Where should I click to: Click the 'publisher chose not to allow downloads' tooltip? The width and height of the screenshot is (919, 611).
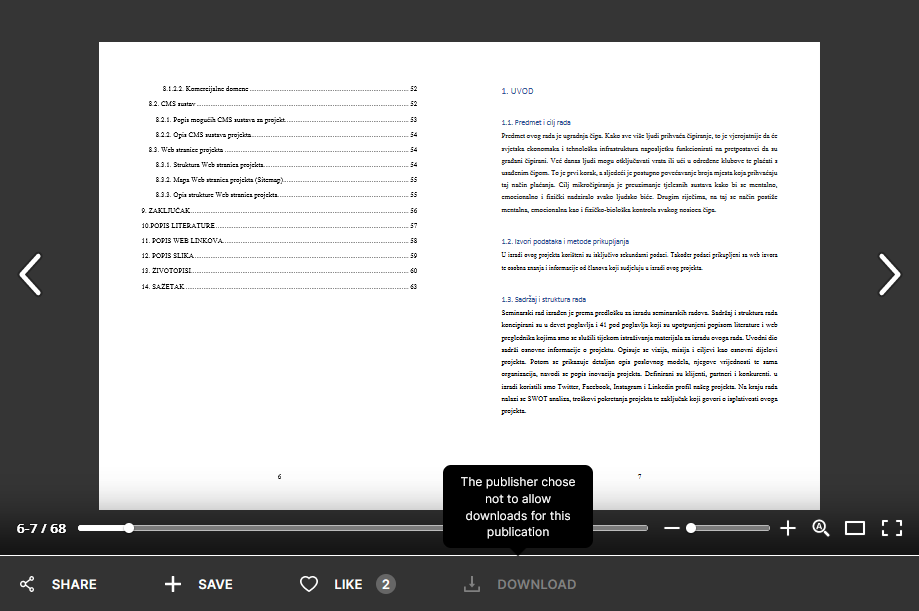coord(518,507)
